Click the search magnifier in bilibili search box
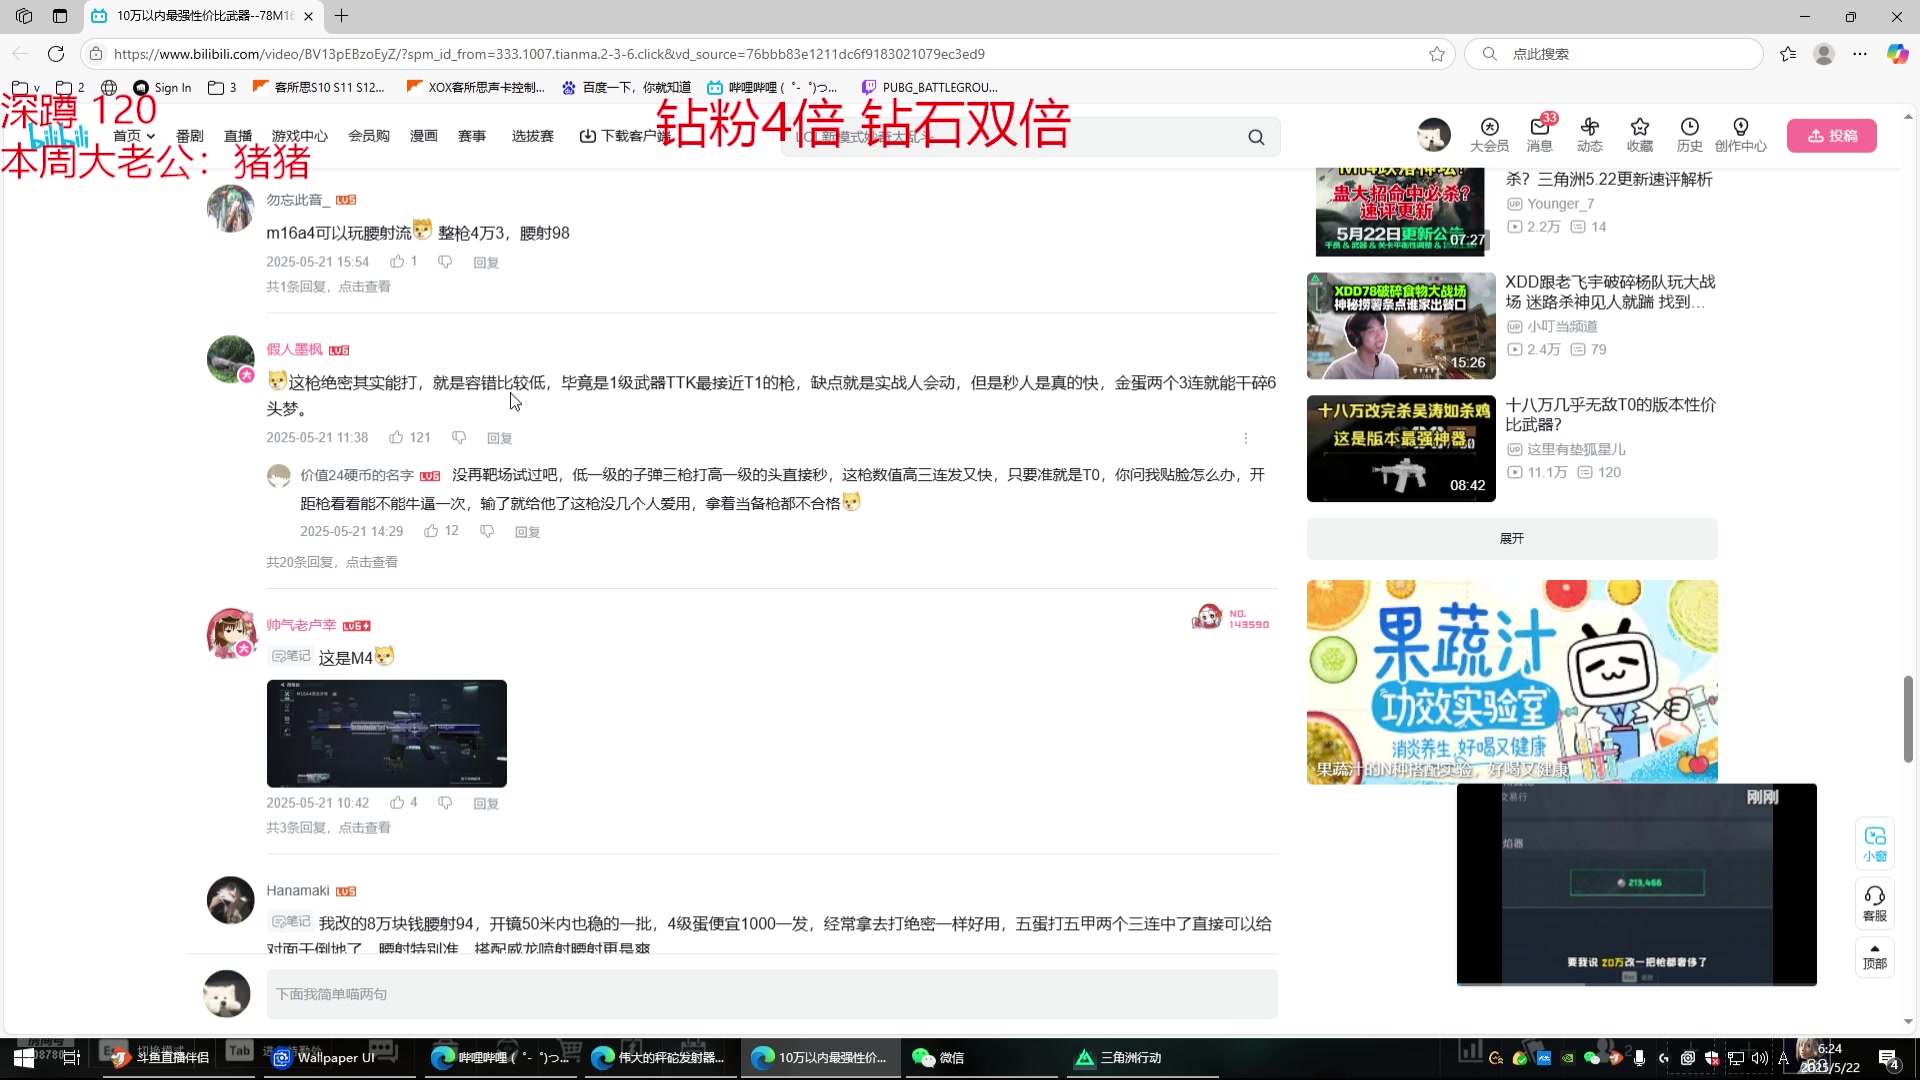The height and width of the screenshot is (1080, 1920). pyautogui.click(x=1256, y=137)
